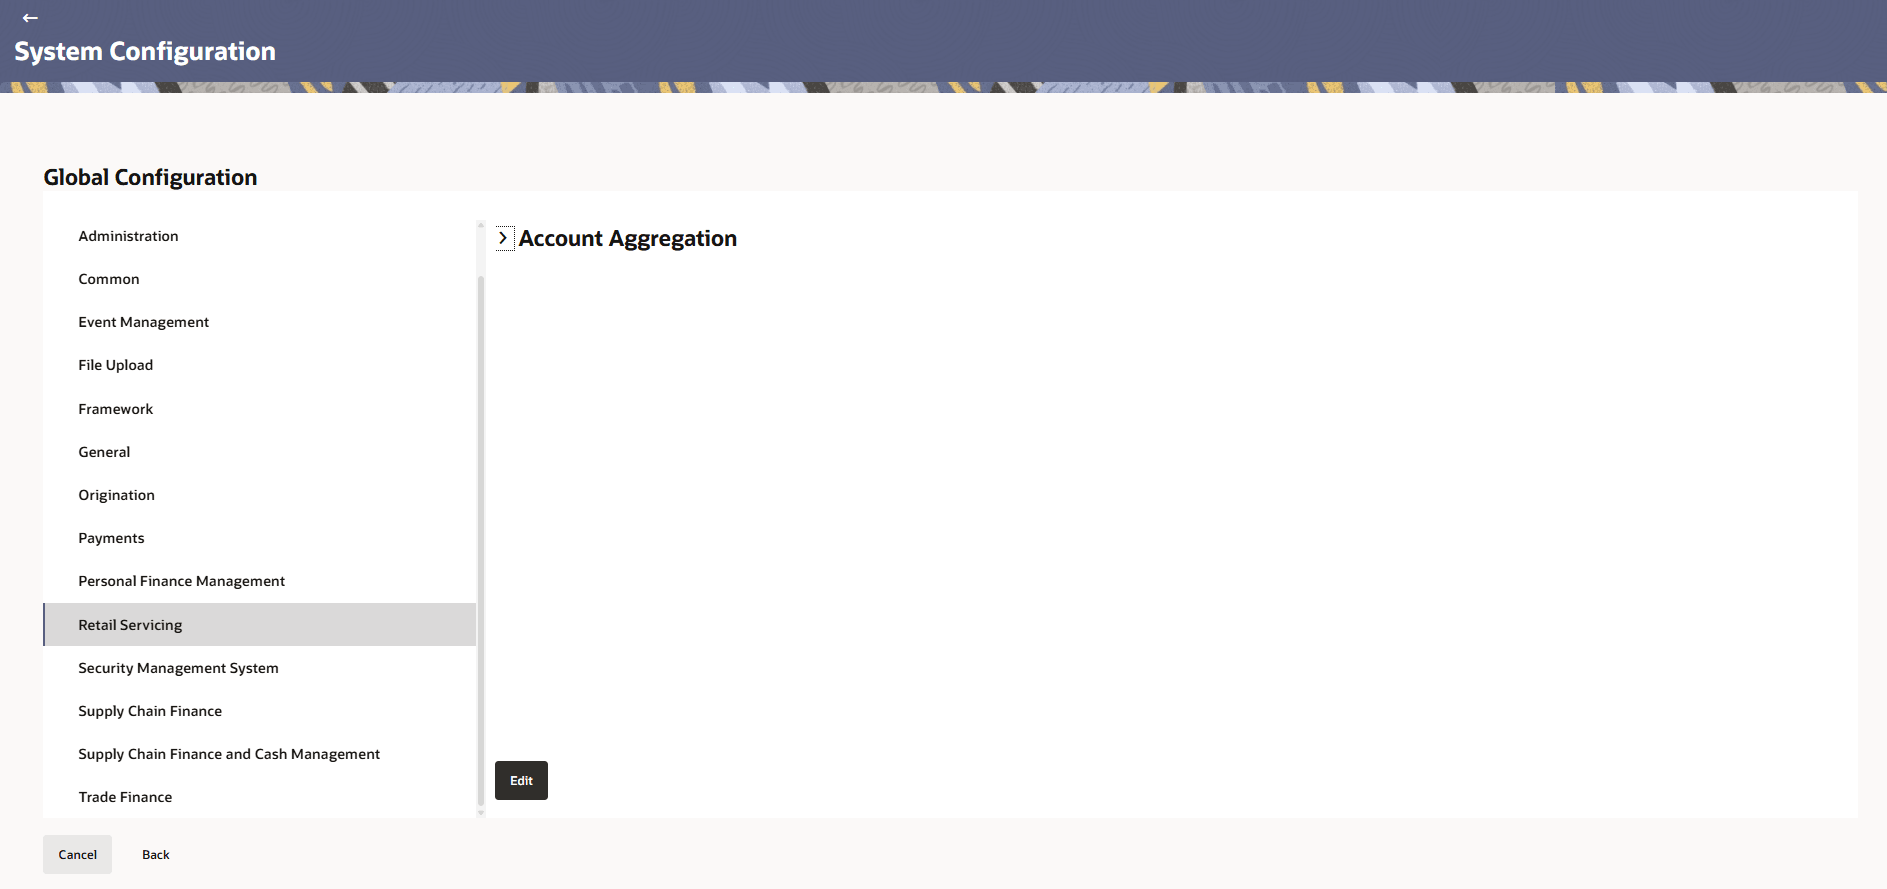The height and width of the screenshot is (889, 1887).
Task: Select the Retail Servicing category
Action: click(x=259, y=625)
